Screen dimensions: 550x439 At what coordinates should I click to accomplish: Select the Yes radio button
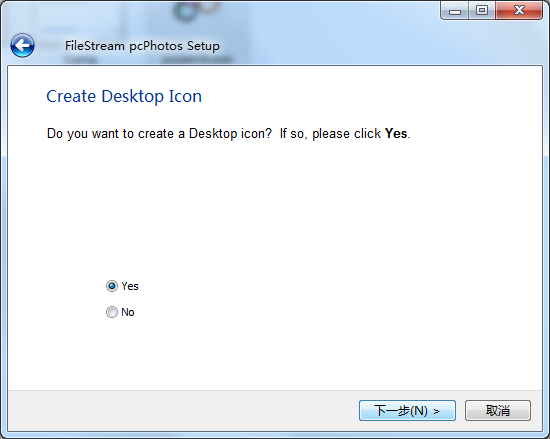(112, 286)
